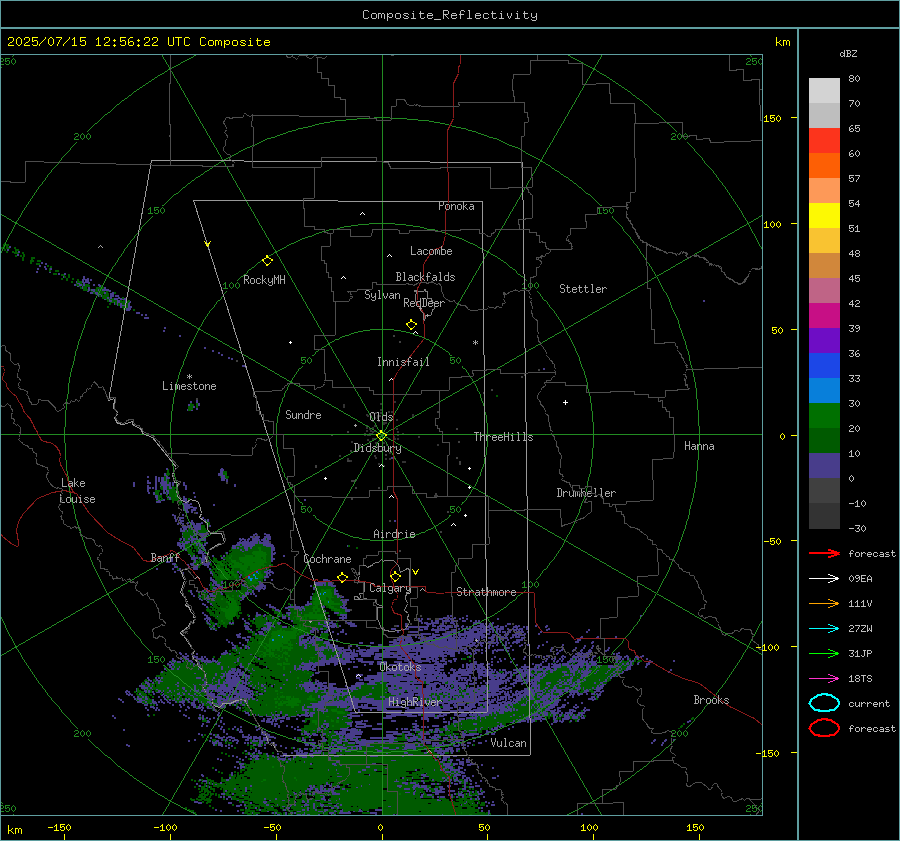Click the 2025/07/15 12:56:22 UTC timestamp
Image resolution: width=900 pixels, height=841 pixels.
pyautogui.click(x=99, y=42)
